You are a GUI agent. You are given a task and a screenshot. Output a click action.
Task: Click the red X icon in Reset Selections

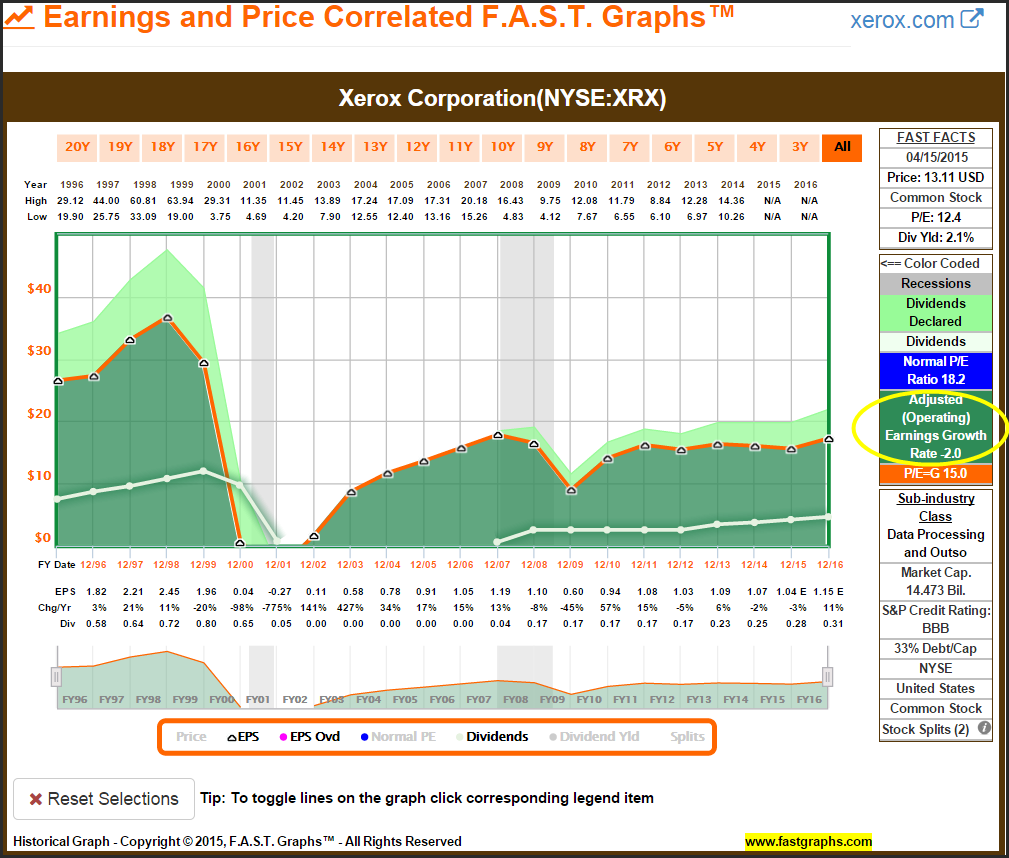coord(35,799)
